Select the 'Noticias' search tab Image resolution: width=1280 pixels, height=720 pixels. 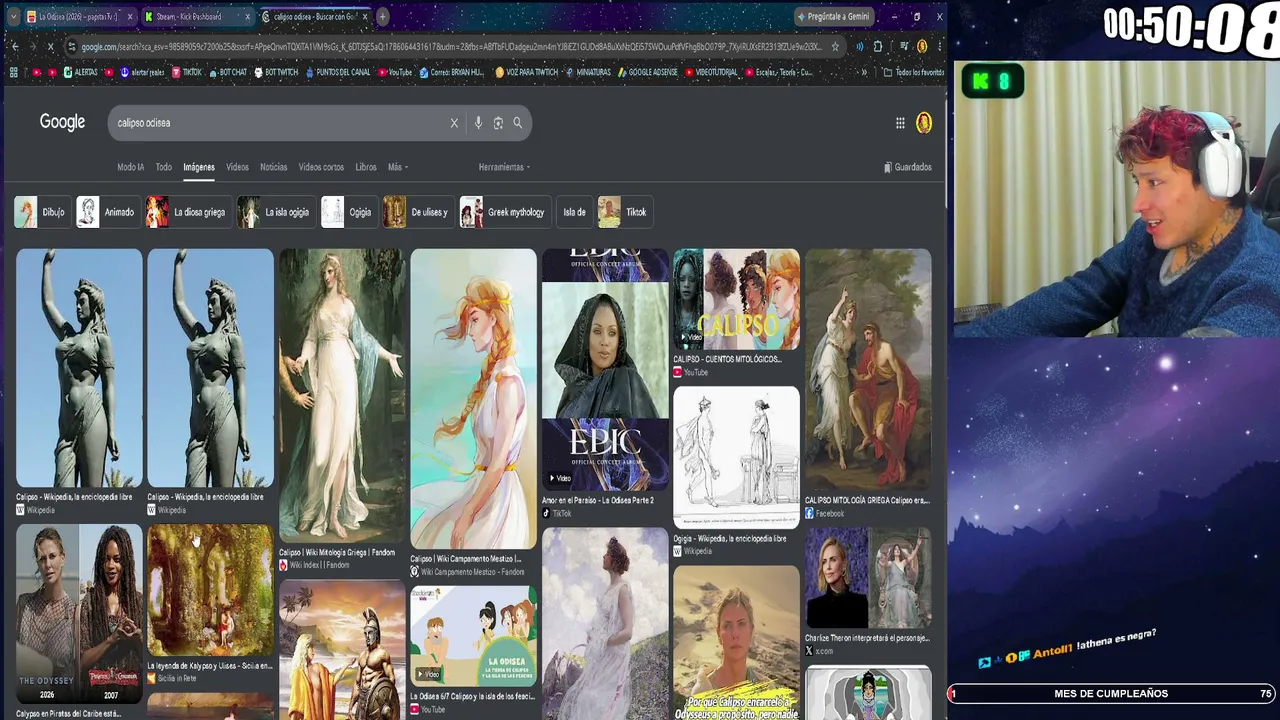273,167
